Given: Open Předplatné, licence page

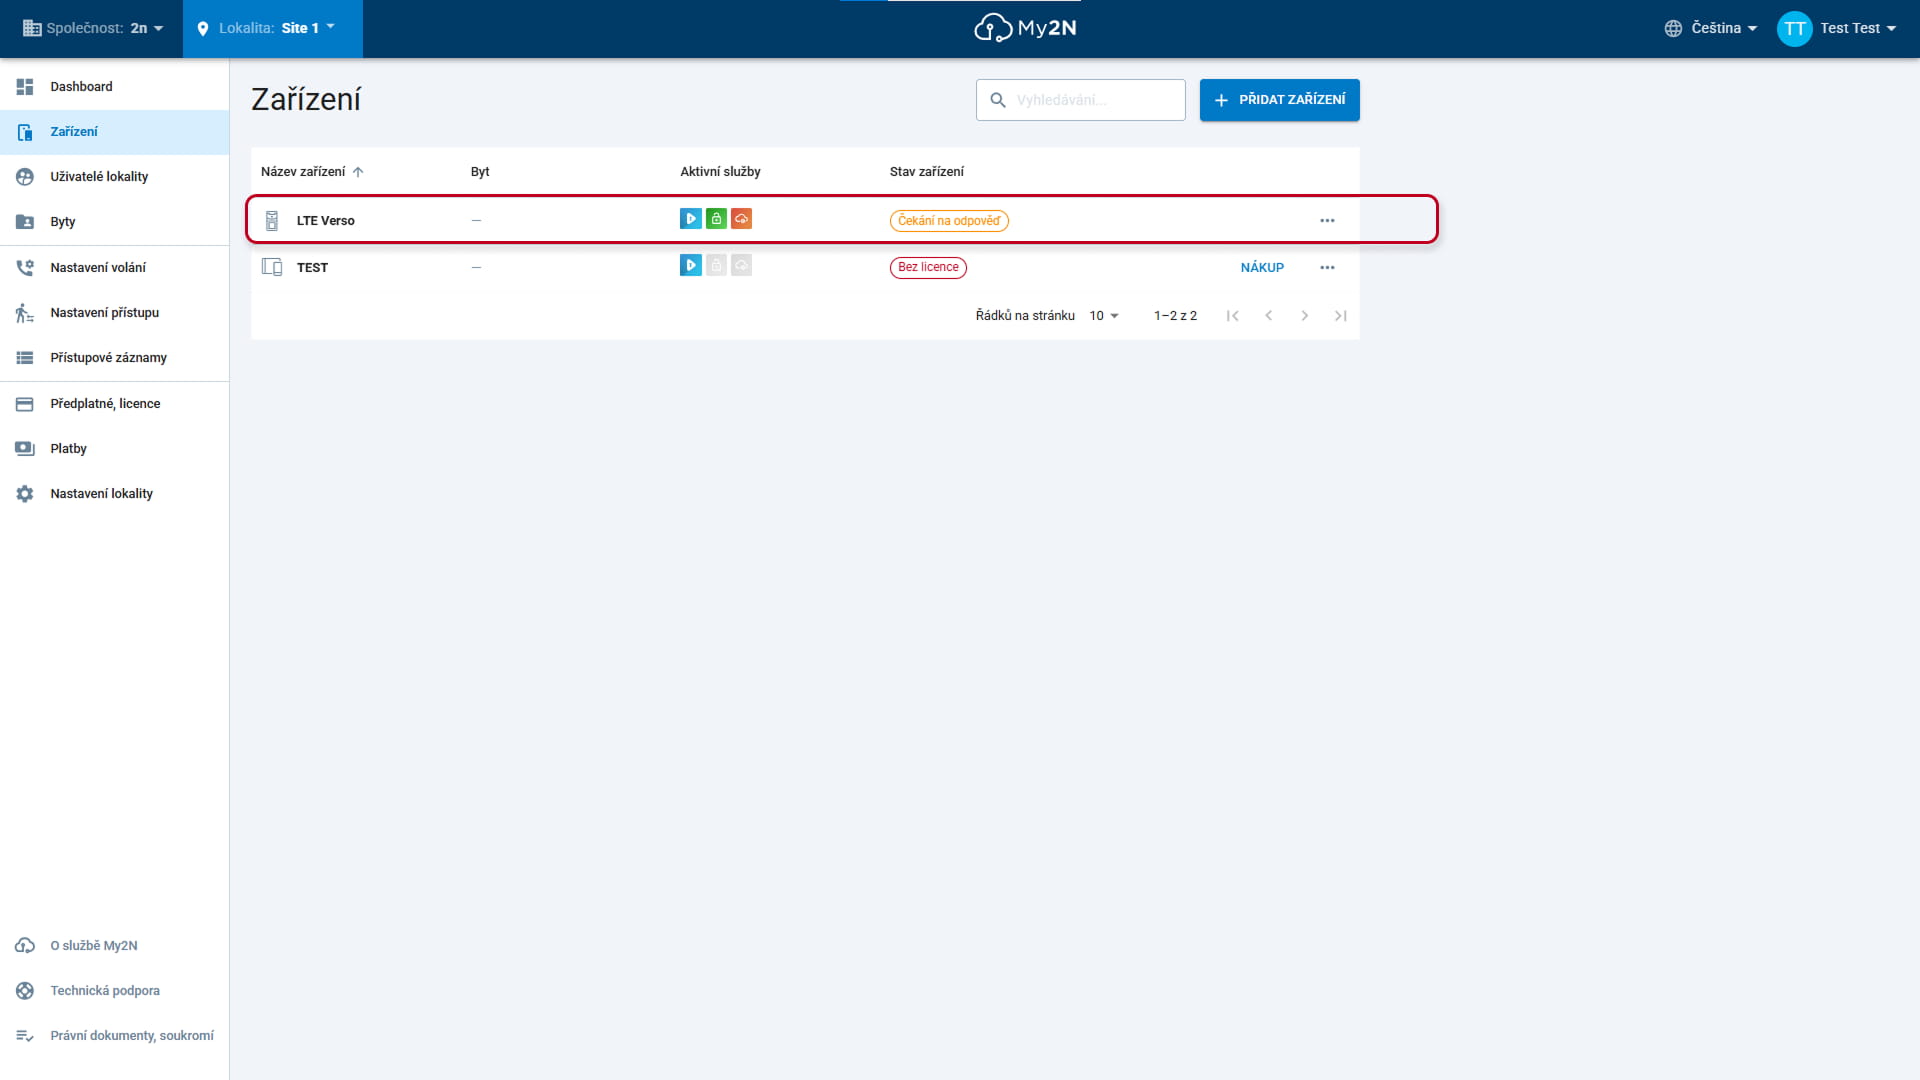Looking at the screenshot, I should 114,404.
